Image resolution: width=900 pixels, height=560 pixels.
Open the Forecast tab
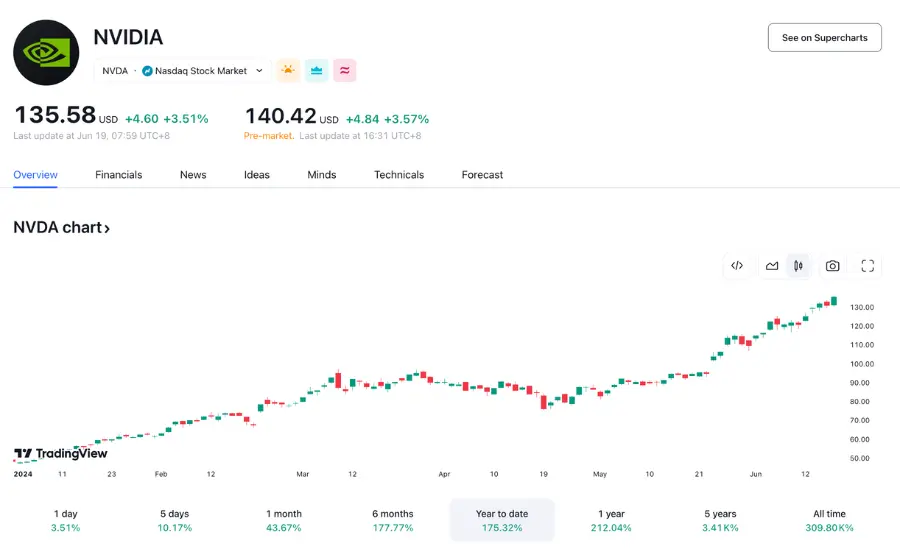[x=482, y=175]
